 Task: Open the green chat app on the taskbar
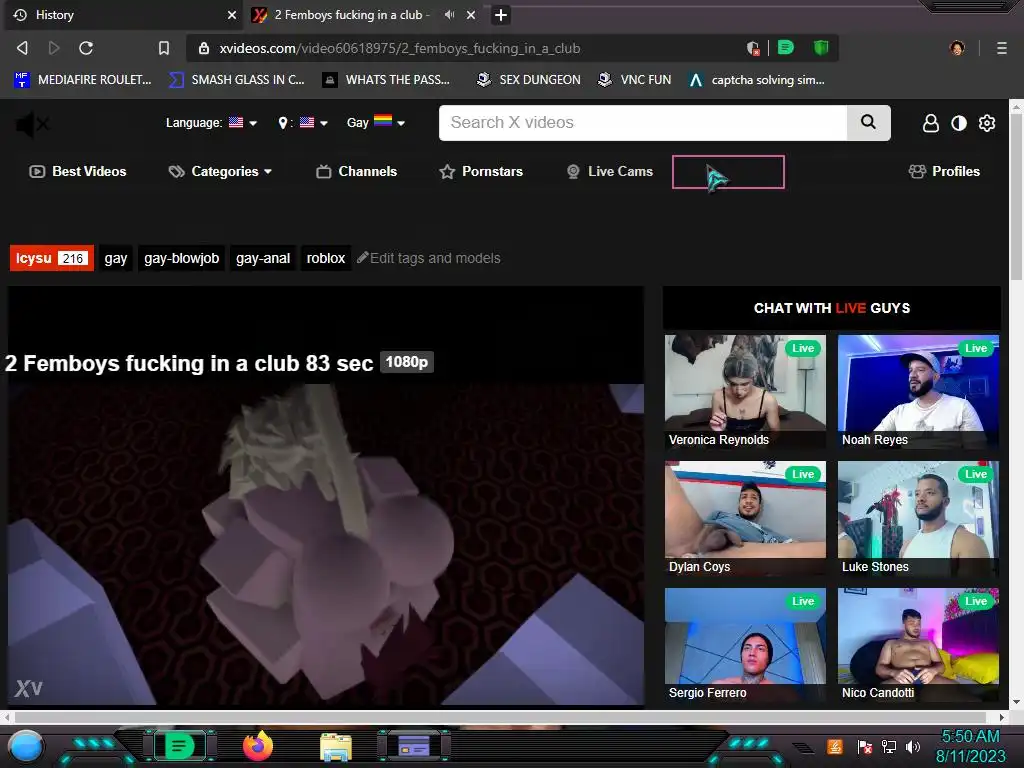pos(179,746)
